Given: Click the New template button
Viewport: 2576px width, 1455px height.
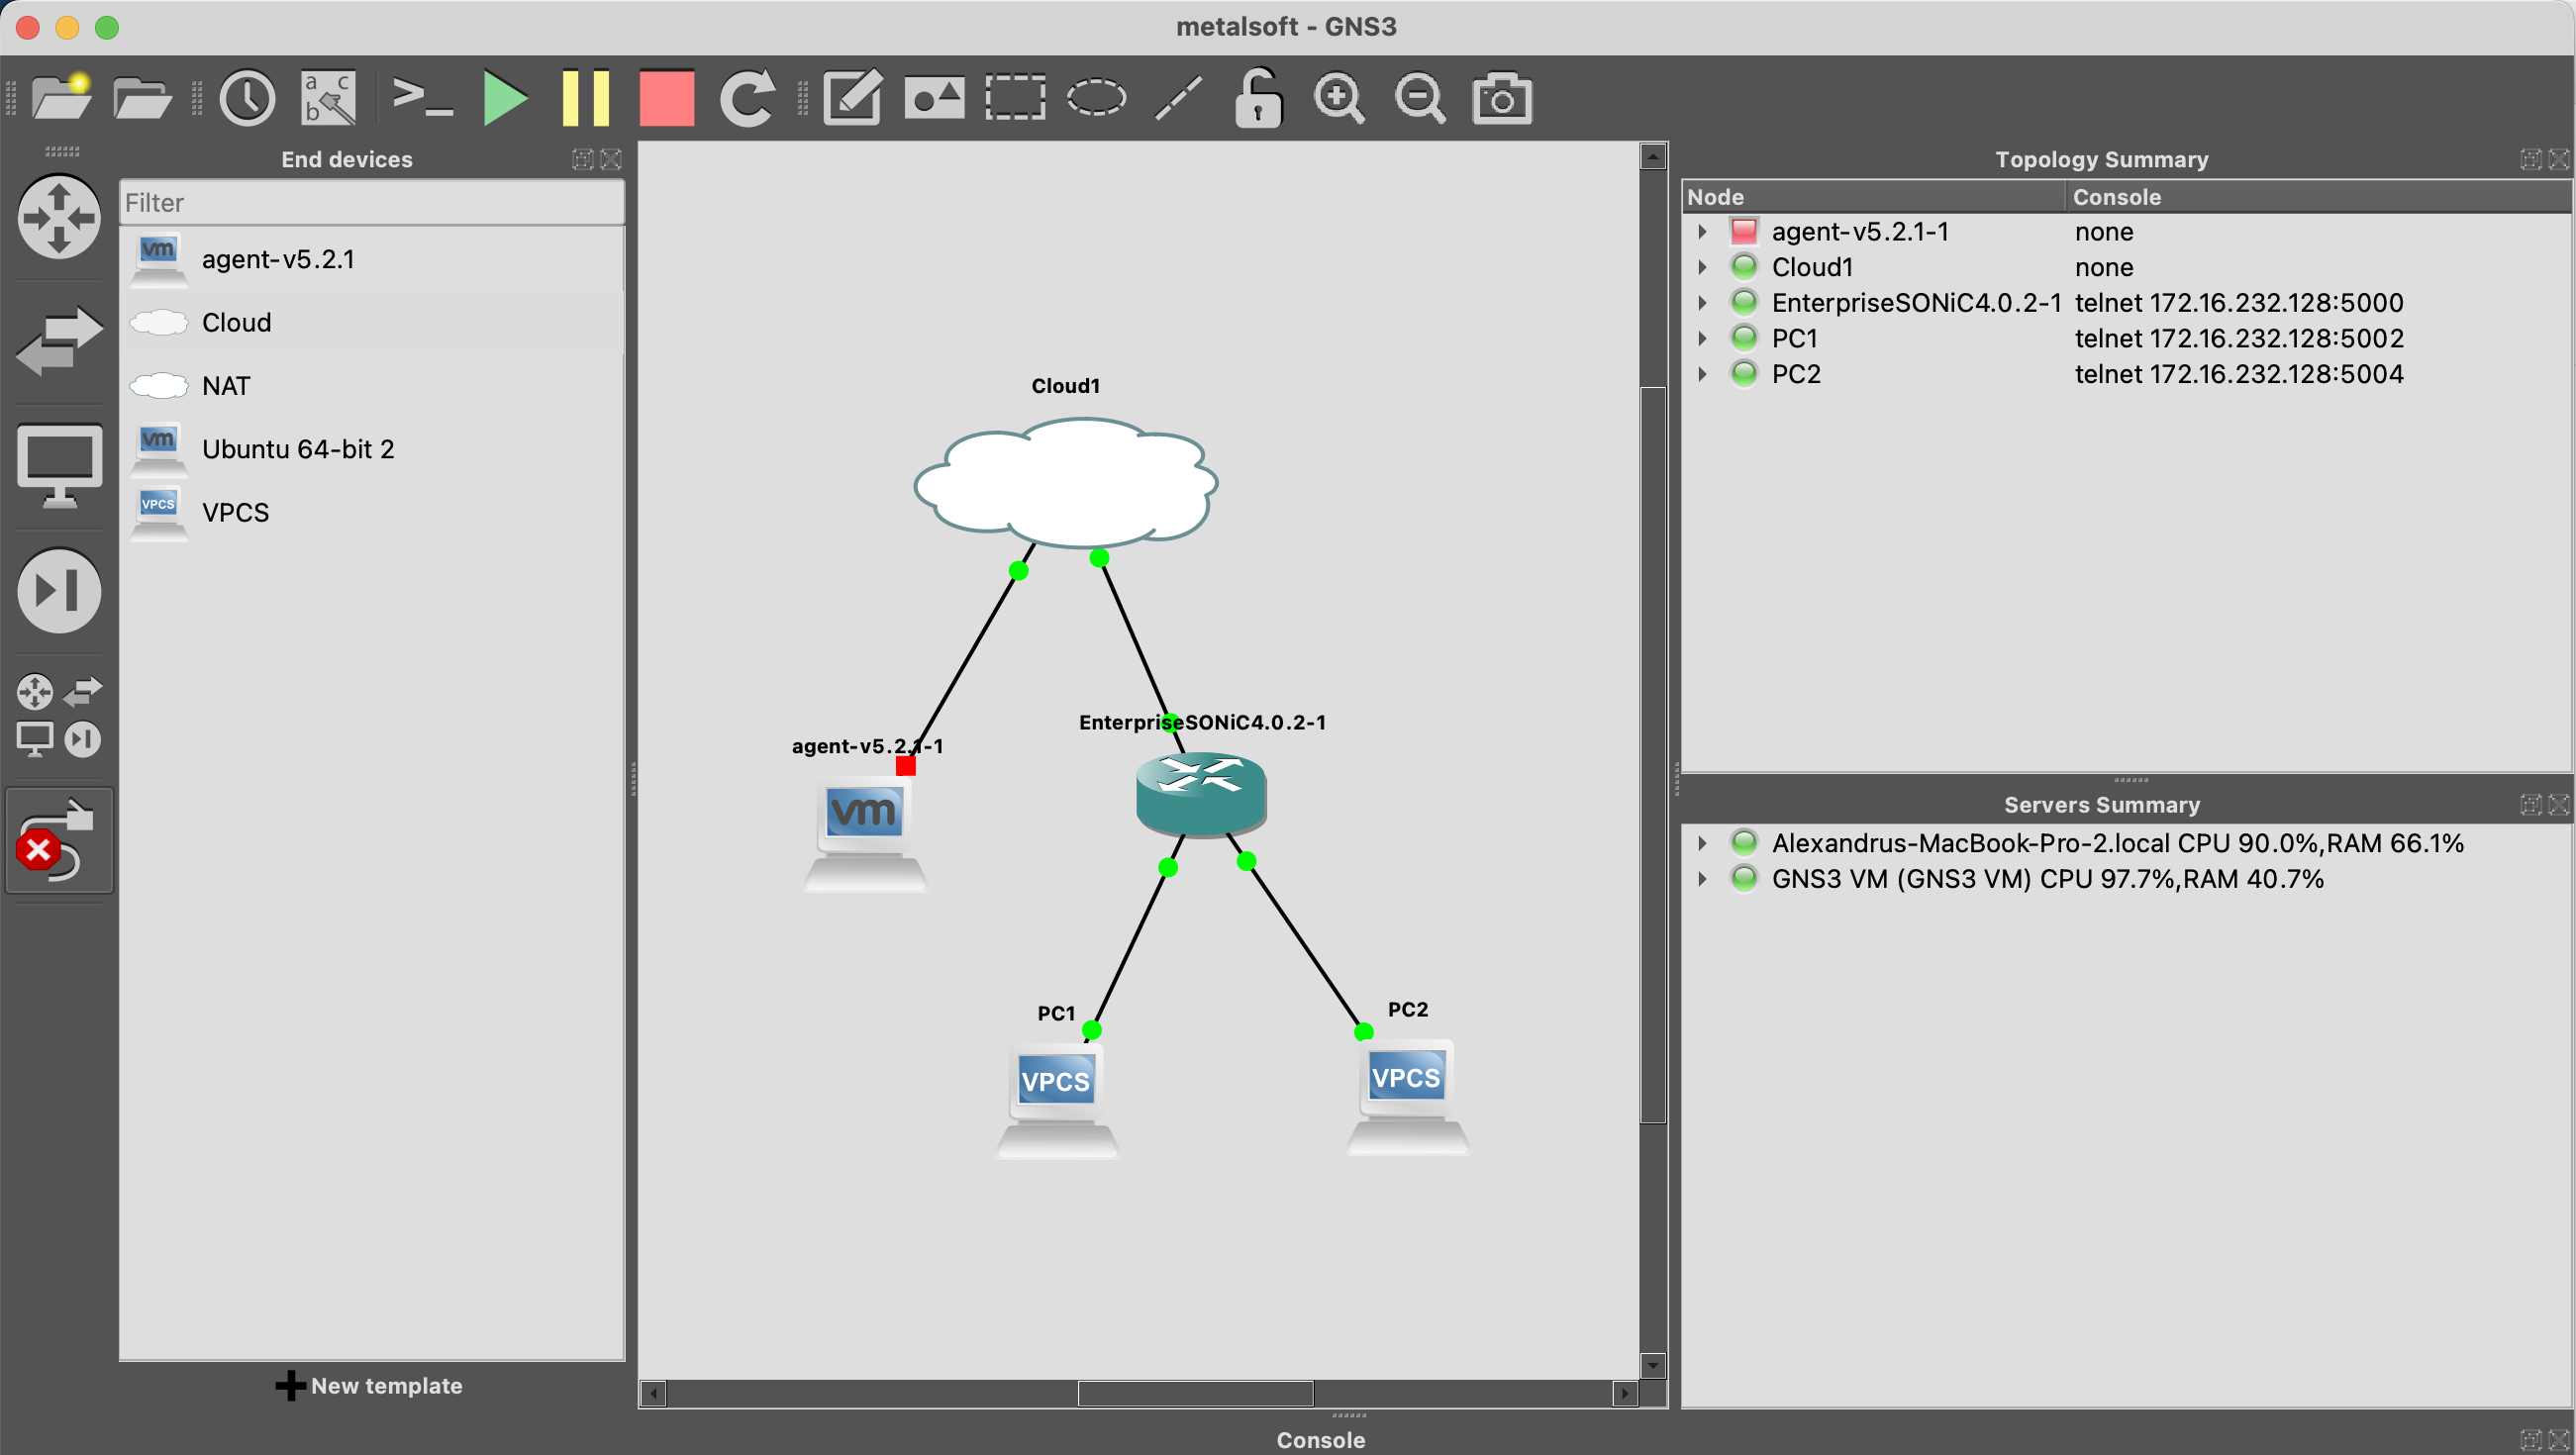Looking at the screenshot, I should click(369, 1386).
